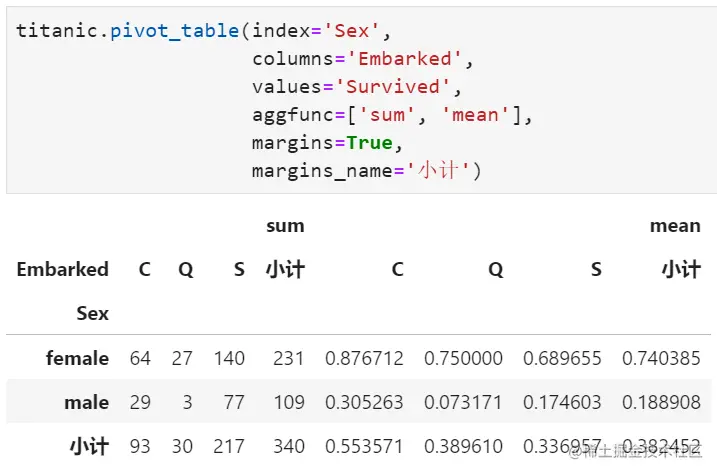Click the pivot_table code cell

click(x=360, y=100)
